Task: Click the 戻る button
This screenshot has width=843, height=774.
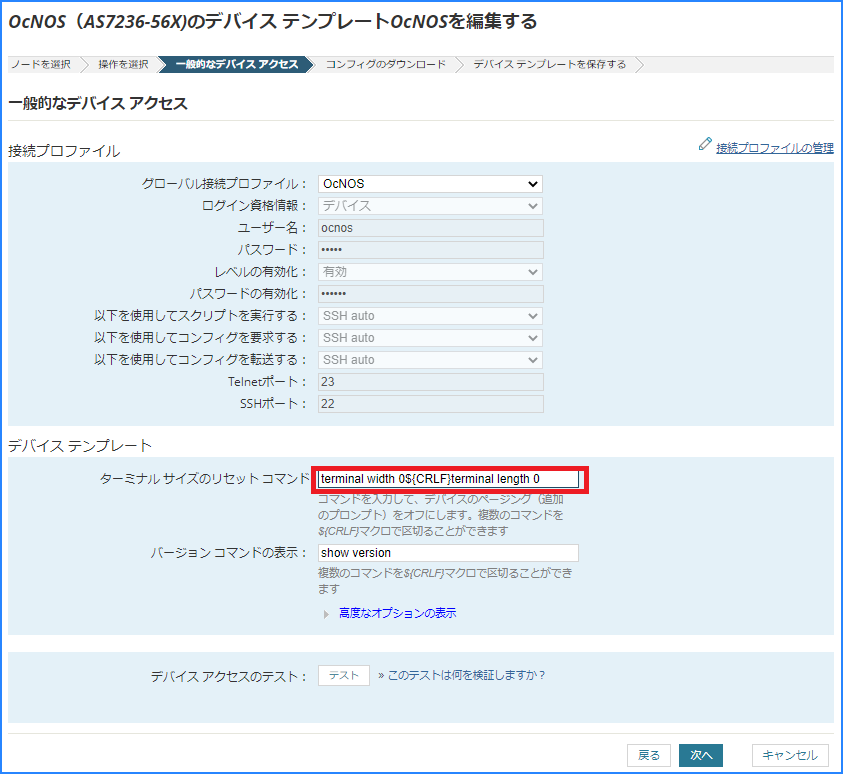Action: click(x=649, y=755)
